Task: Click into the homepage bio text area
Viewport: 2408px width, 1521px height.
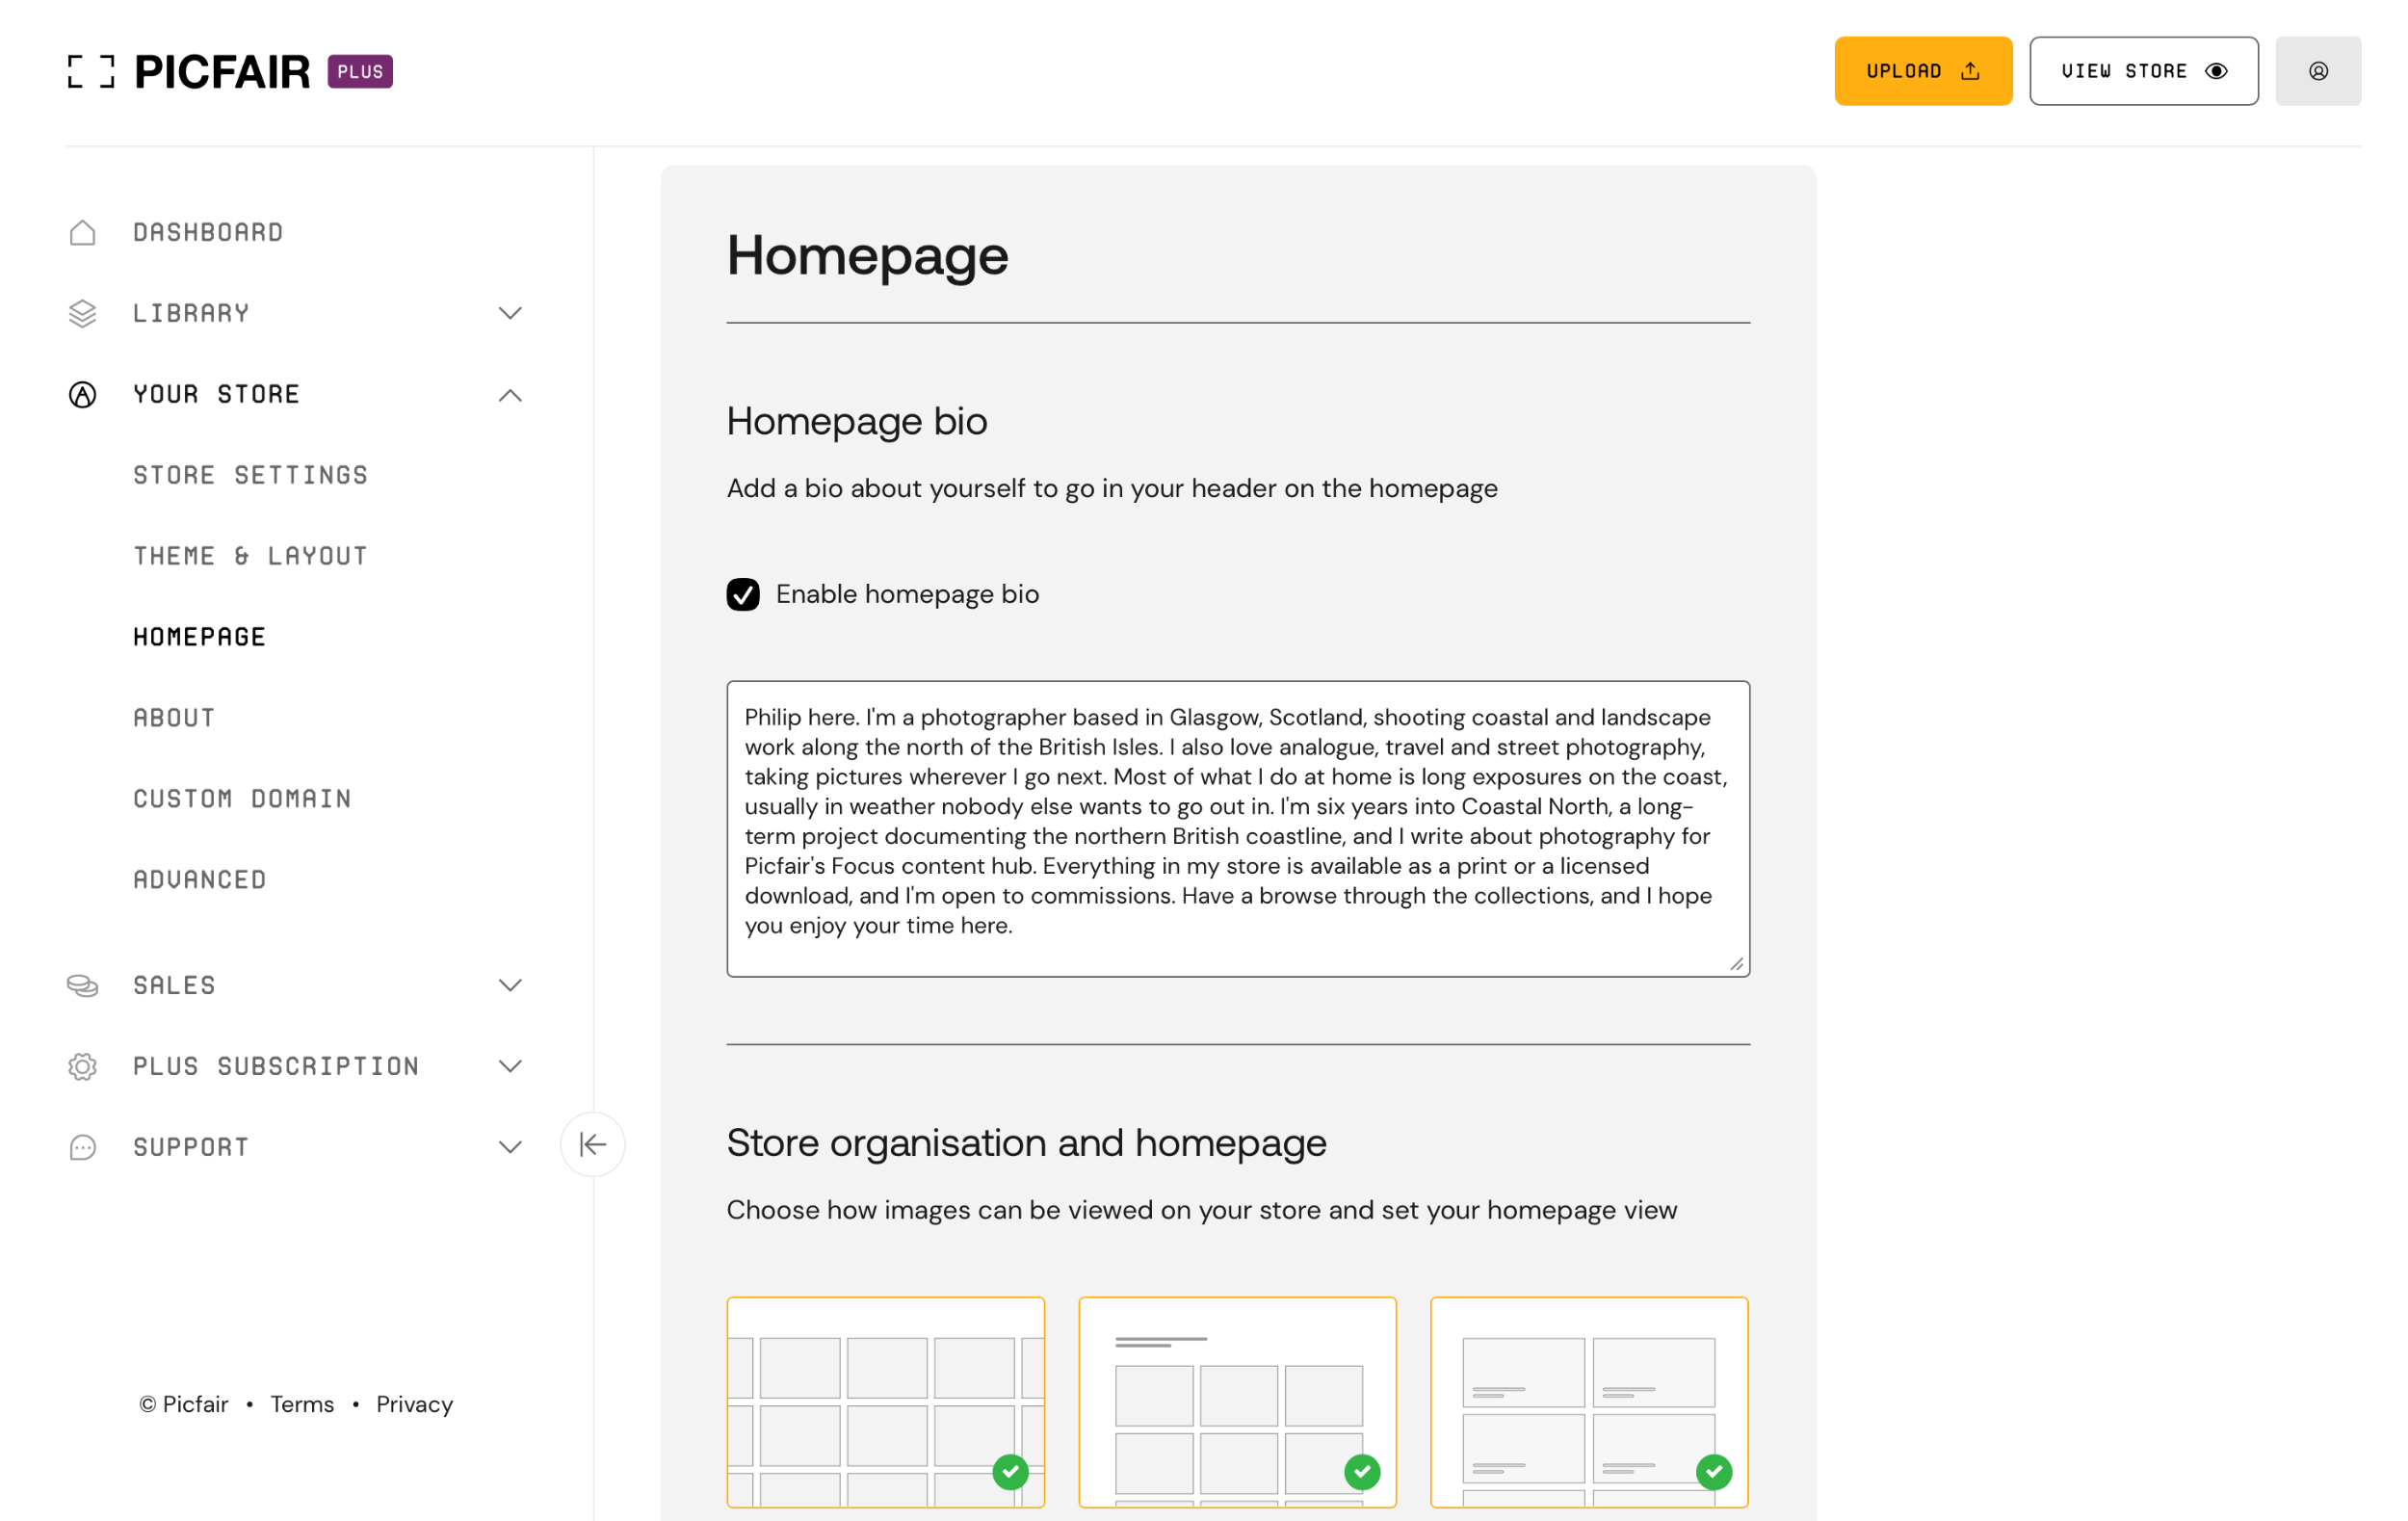Action: [1238, 829]
